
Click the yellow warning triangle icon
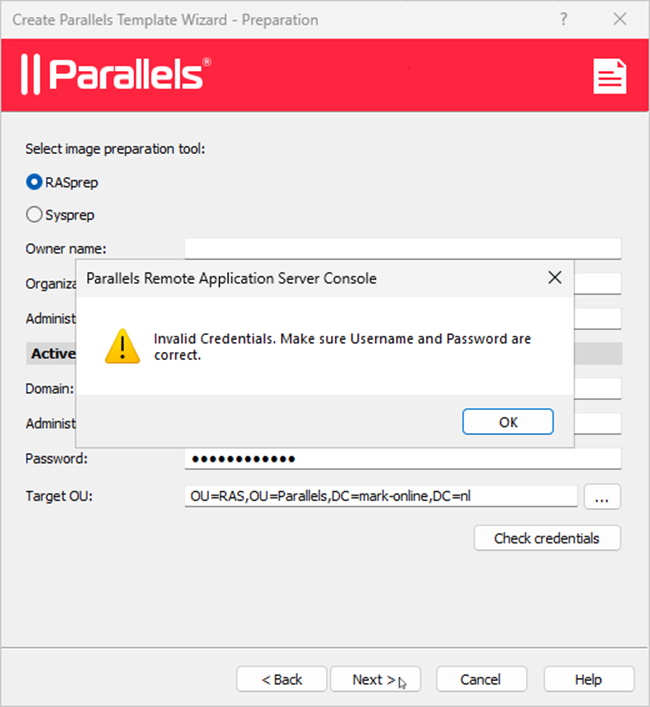pos(122,346)
